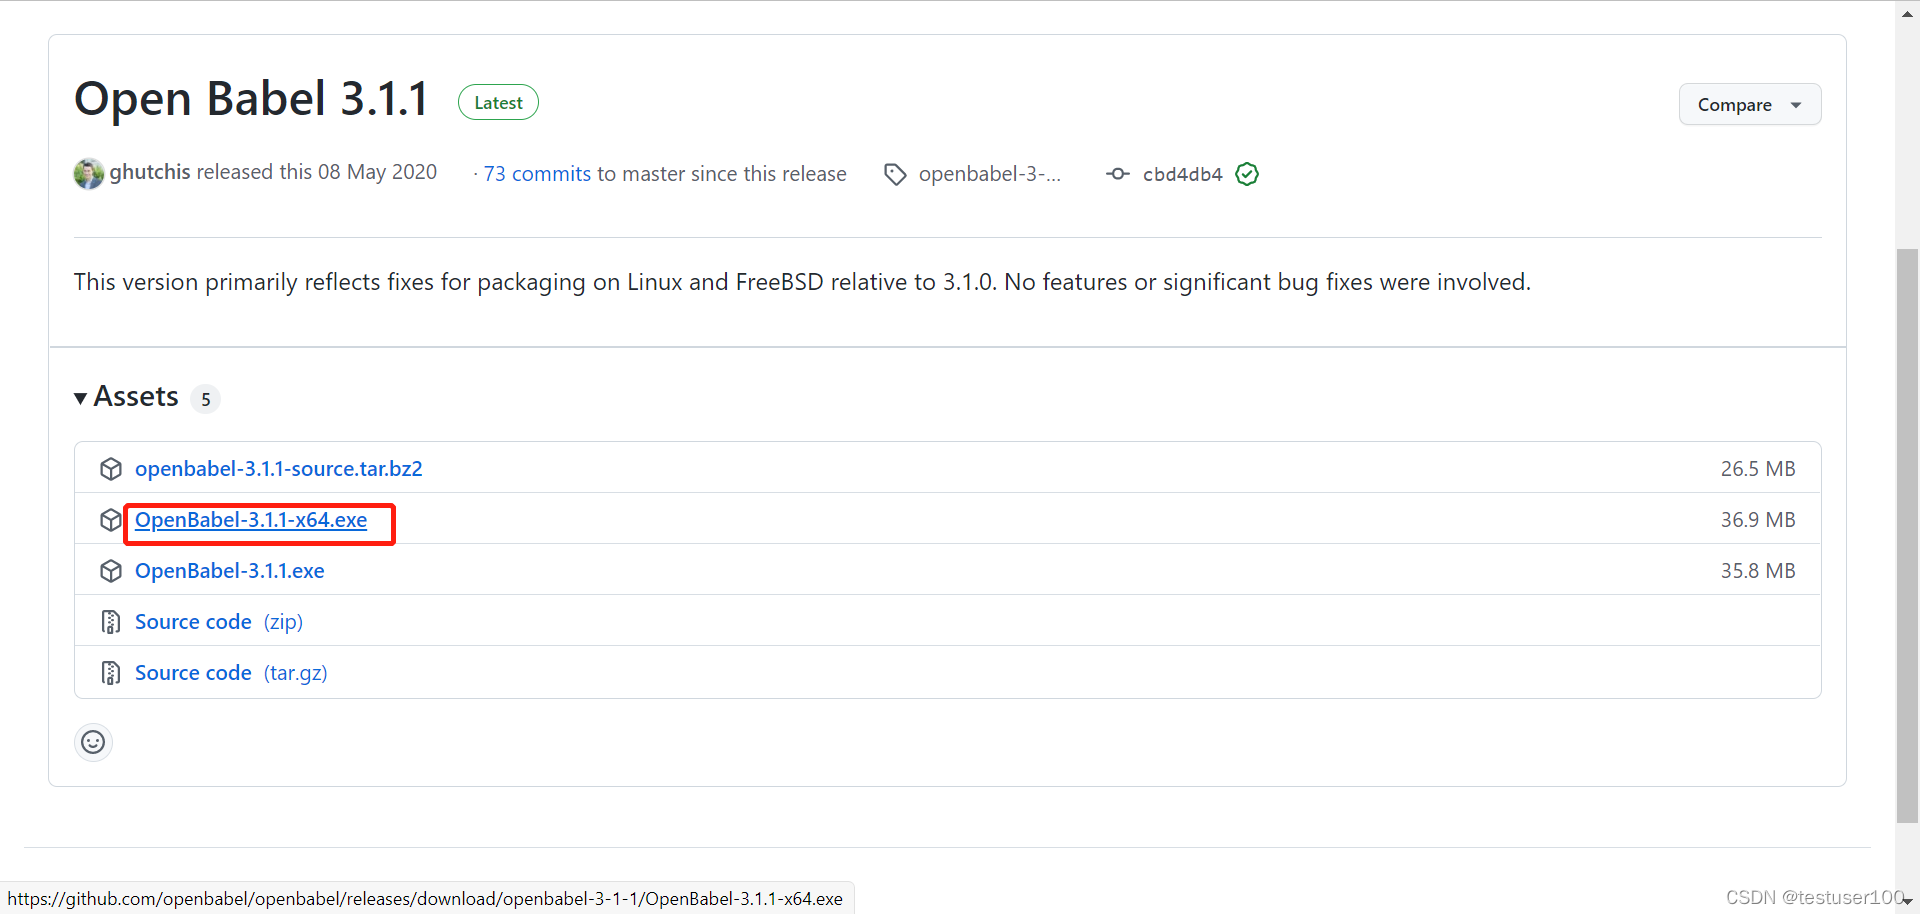Click the Latest release badge
This screenshot has width=1920, height=914.
pyautogui.click(x=498, y=102)
